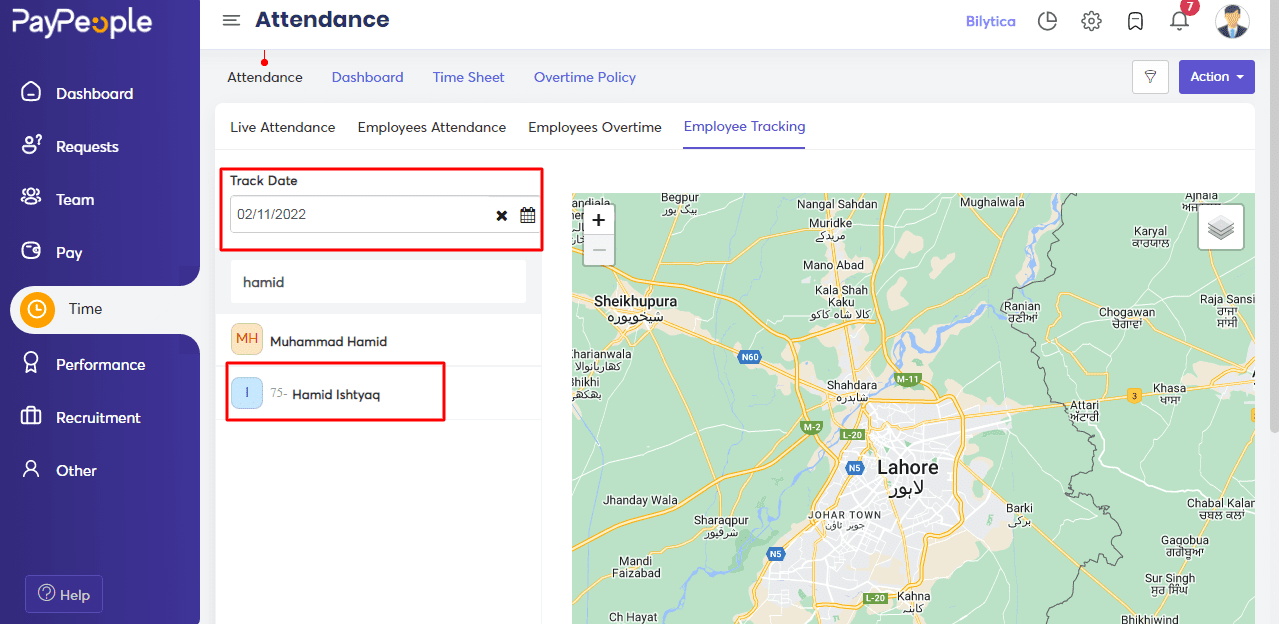Image resolution: width=1279 pixels, height=624 pixels.
Task: Click Jhanday Wala label on the map
Action: [x=640, y=500]
